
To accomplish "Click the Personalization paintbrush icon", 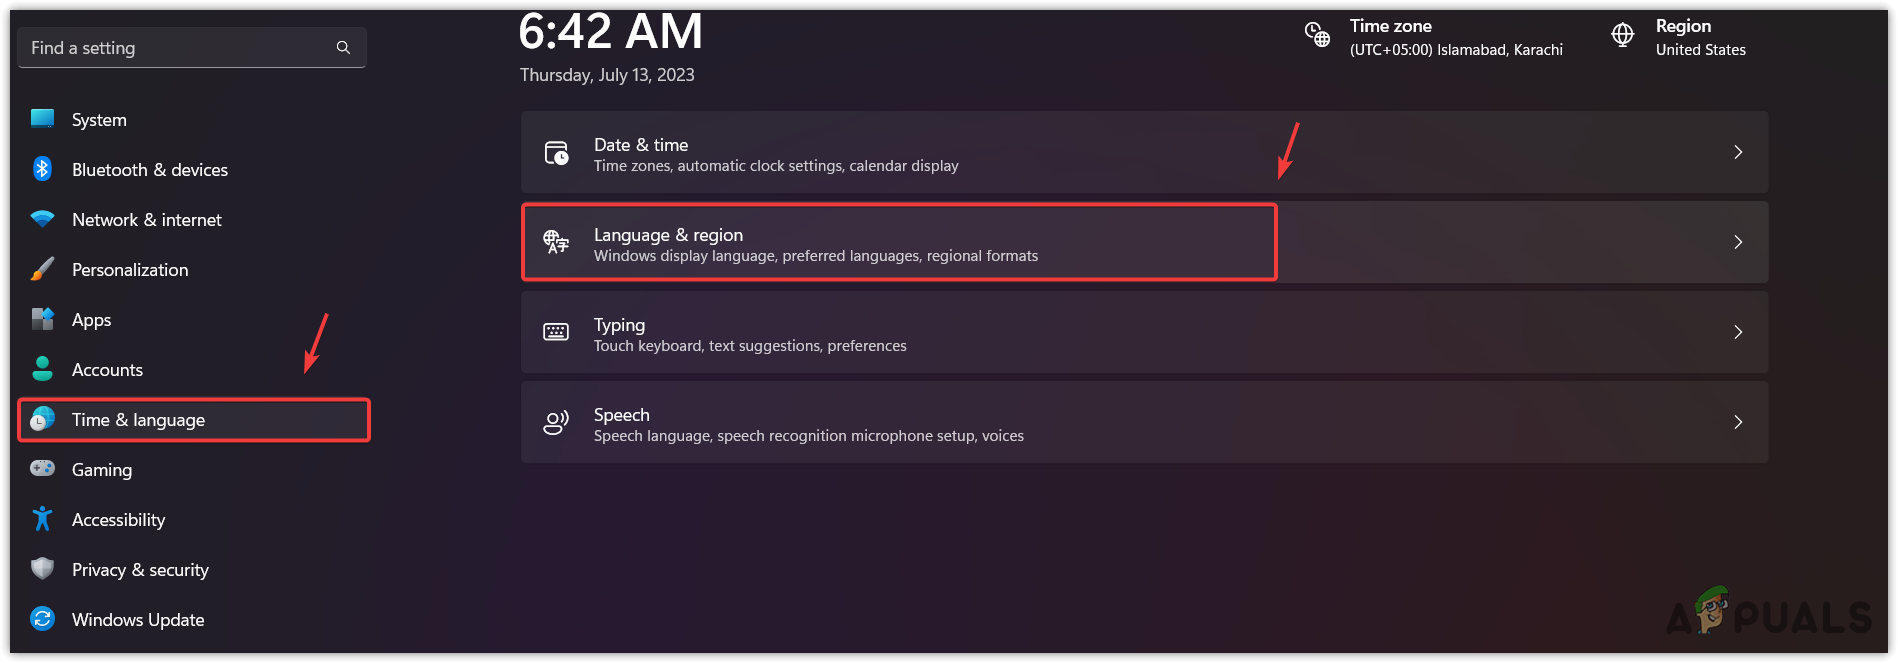I will coord(42,269).
